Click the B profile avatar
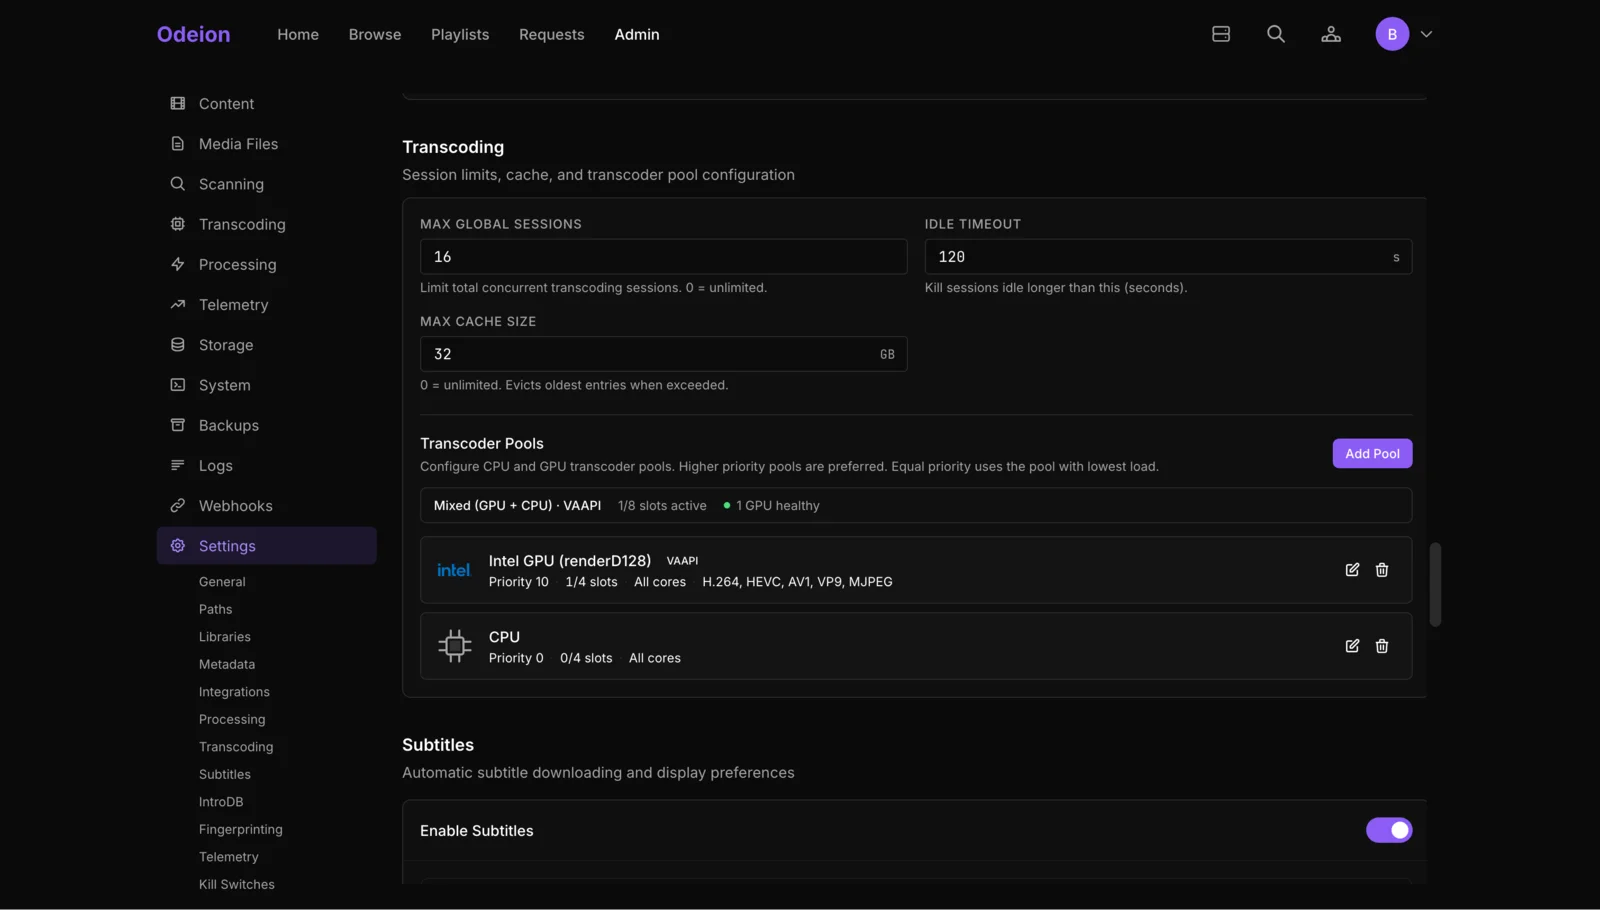The height and width of the screenshot is (910, 1600). coord(1391,34)
